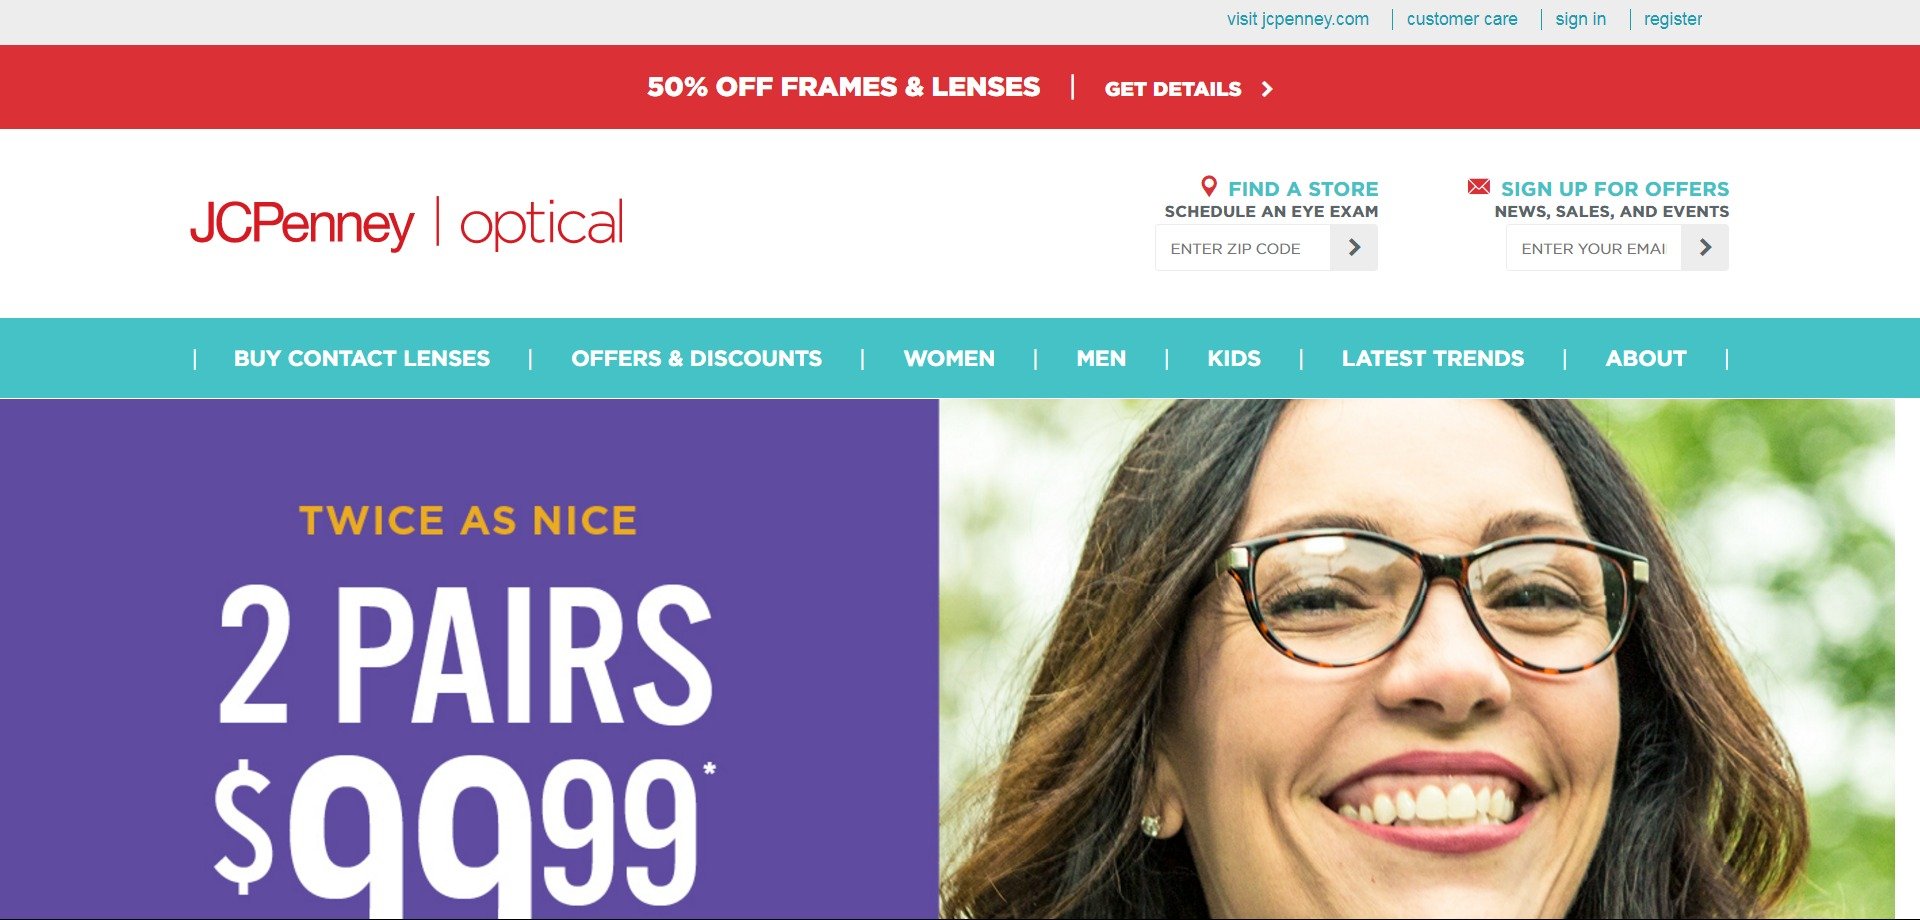1920x920 pixels.
Task: Click the red envelope icon
Action: coord(1478,186)
